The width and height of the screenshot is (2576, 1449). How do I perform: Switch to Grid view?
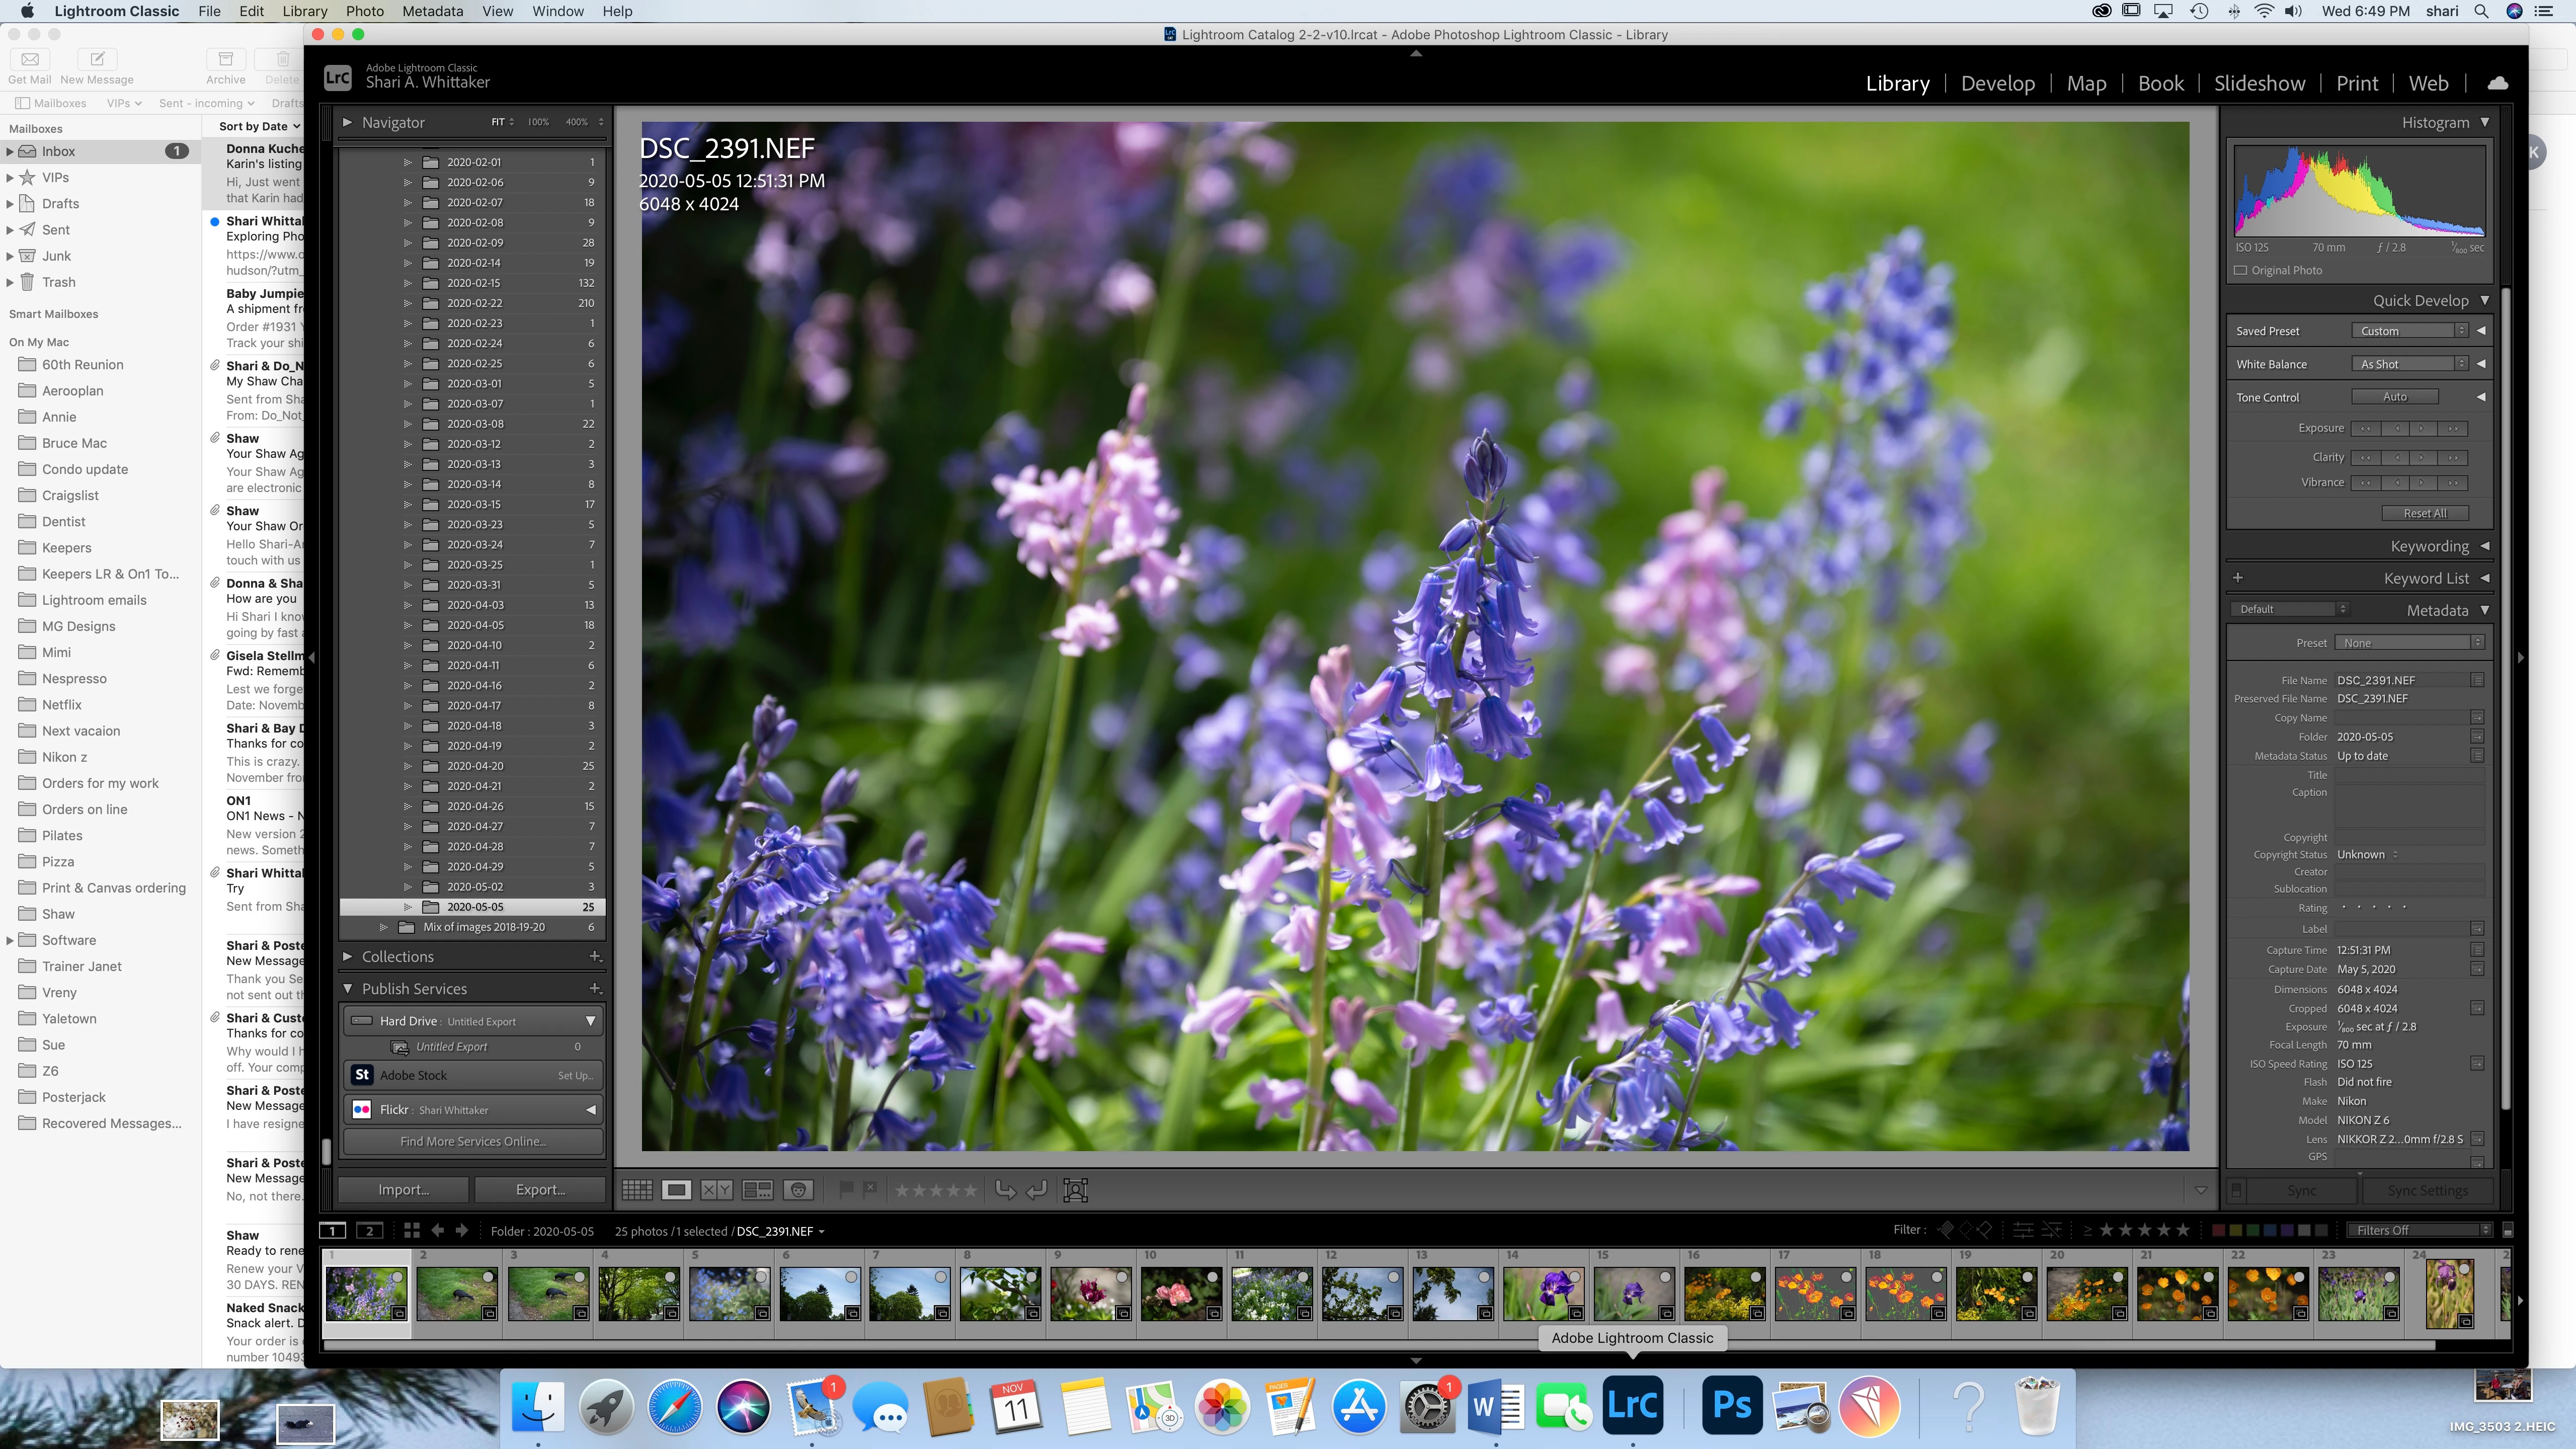(637, 1190)
